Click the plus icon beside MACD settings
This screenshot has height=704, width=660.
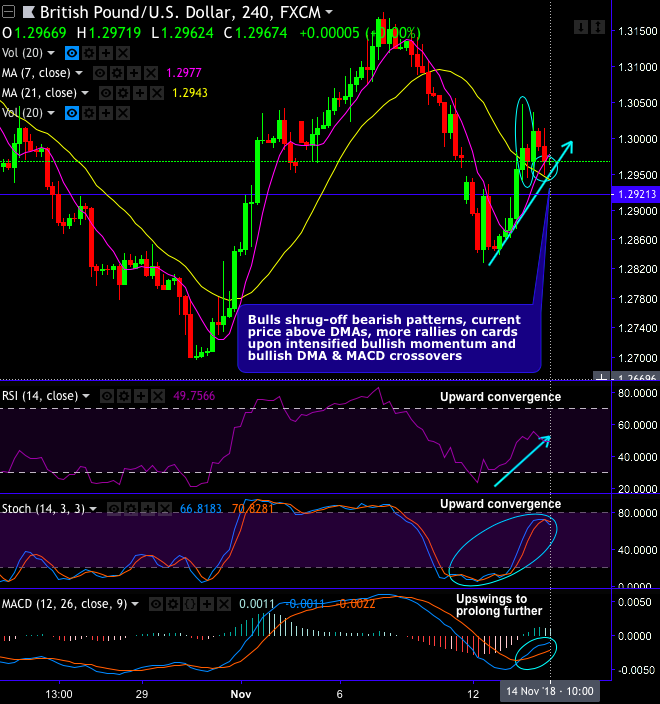[x=207, y=604]
